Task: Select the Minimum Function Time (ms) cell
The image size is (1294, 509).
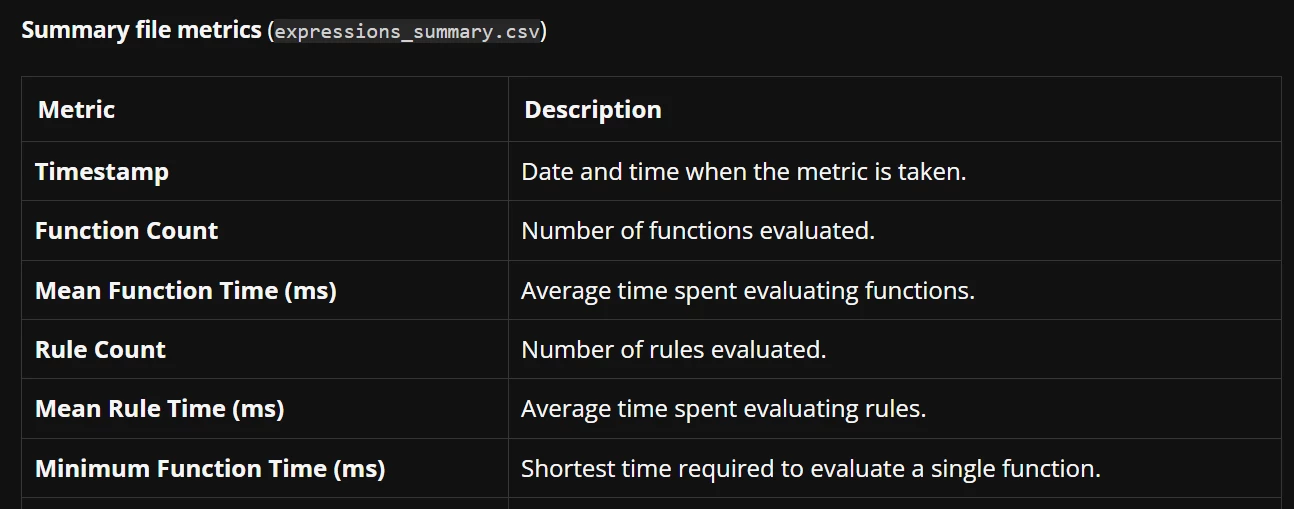Action: click(x=265, y=467)
